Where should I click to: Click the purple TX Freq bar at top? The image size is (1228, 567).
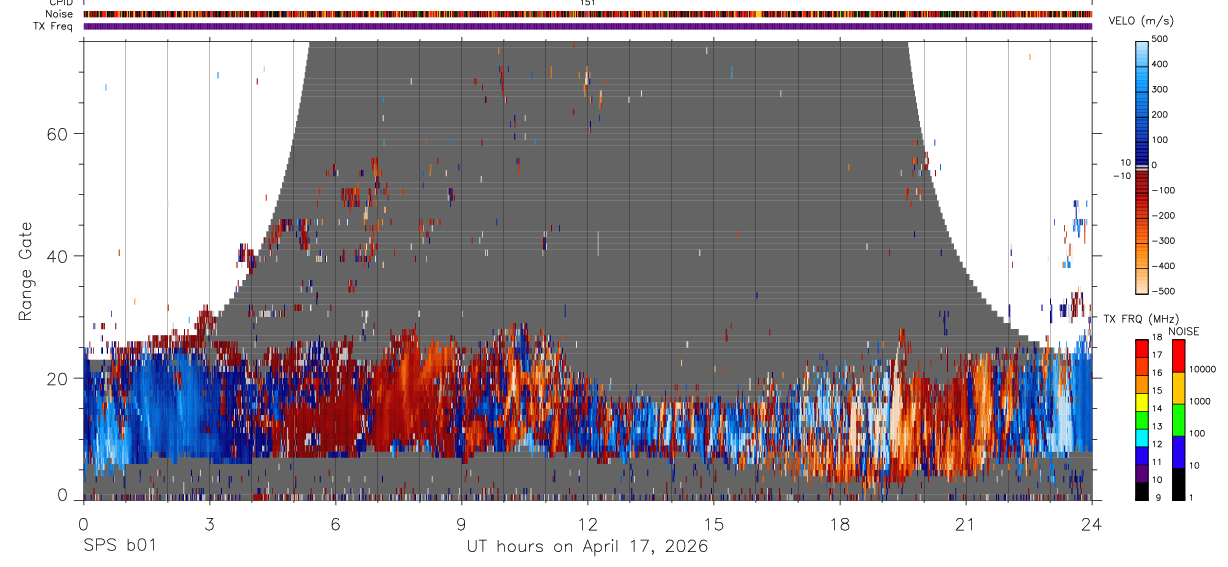tap(587, 26)
